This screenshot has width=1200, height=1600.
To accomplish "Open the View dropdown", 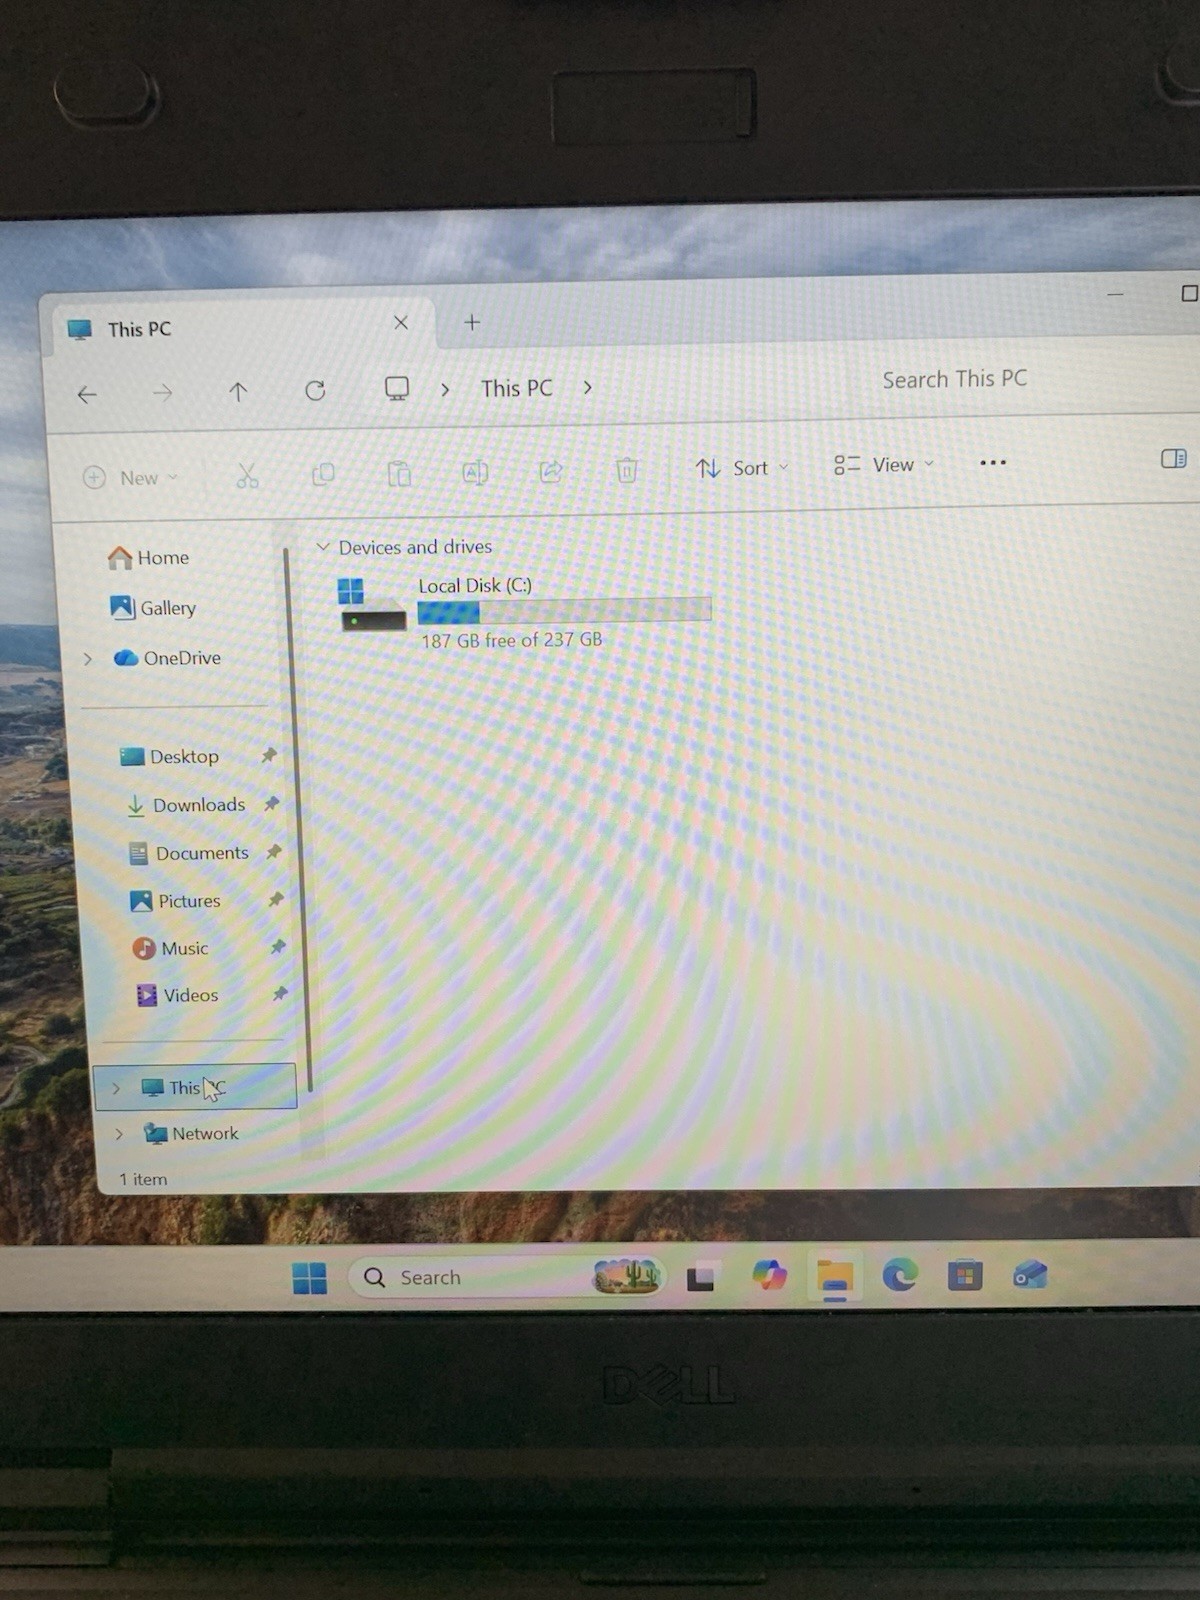I will tap(884, 465).
